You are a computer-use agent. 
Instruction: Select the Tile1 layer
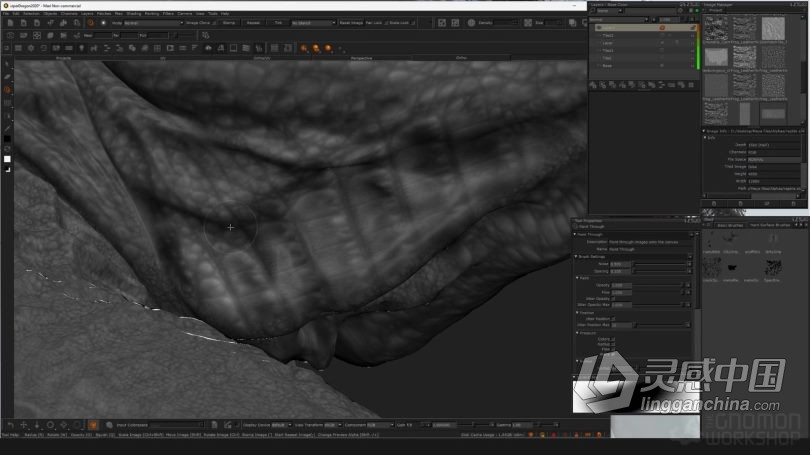tap(643, 51)
